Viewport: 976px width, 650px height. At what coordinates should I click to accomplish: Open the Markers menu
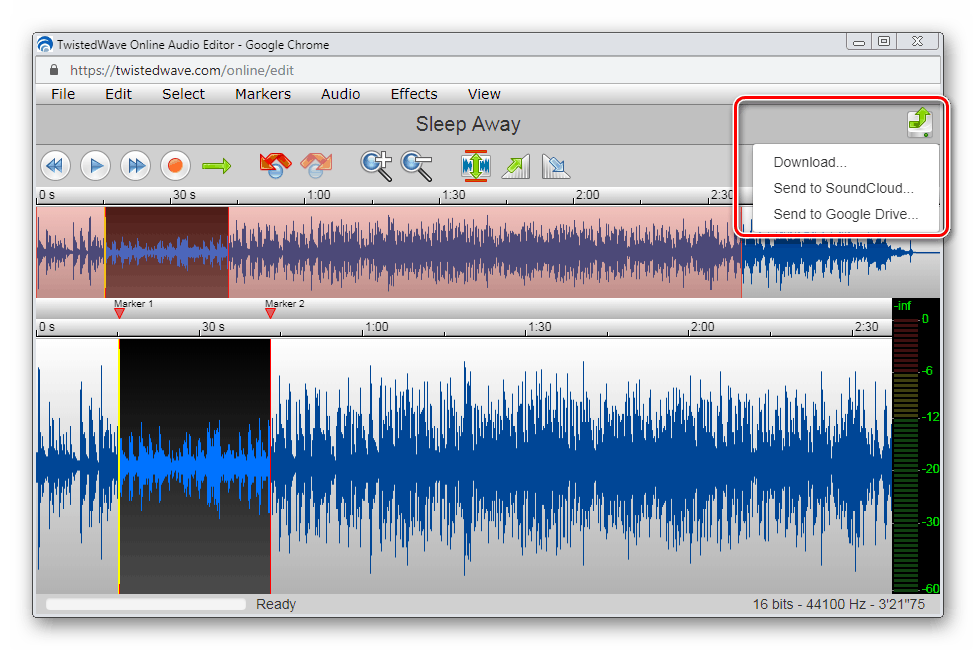pos(263,94)
